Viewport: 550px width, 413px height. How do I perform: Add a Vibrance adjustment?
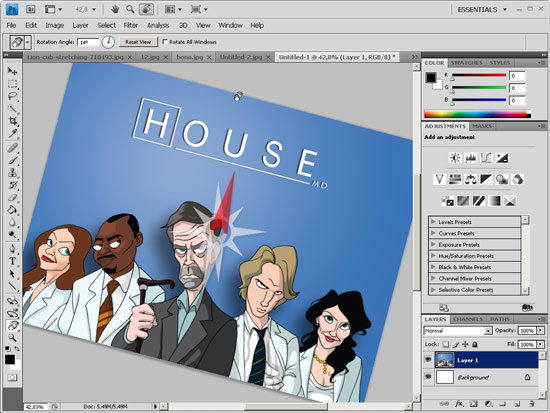[439, 180]
